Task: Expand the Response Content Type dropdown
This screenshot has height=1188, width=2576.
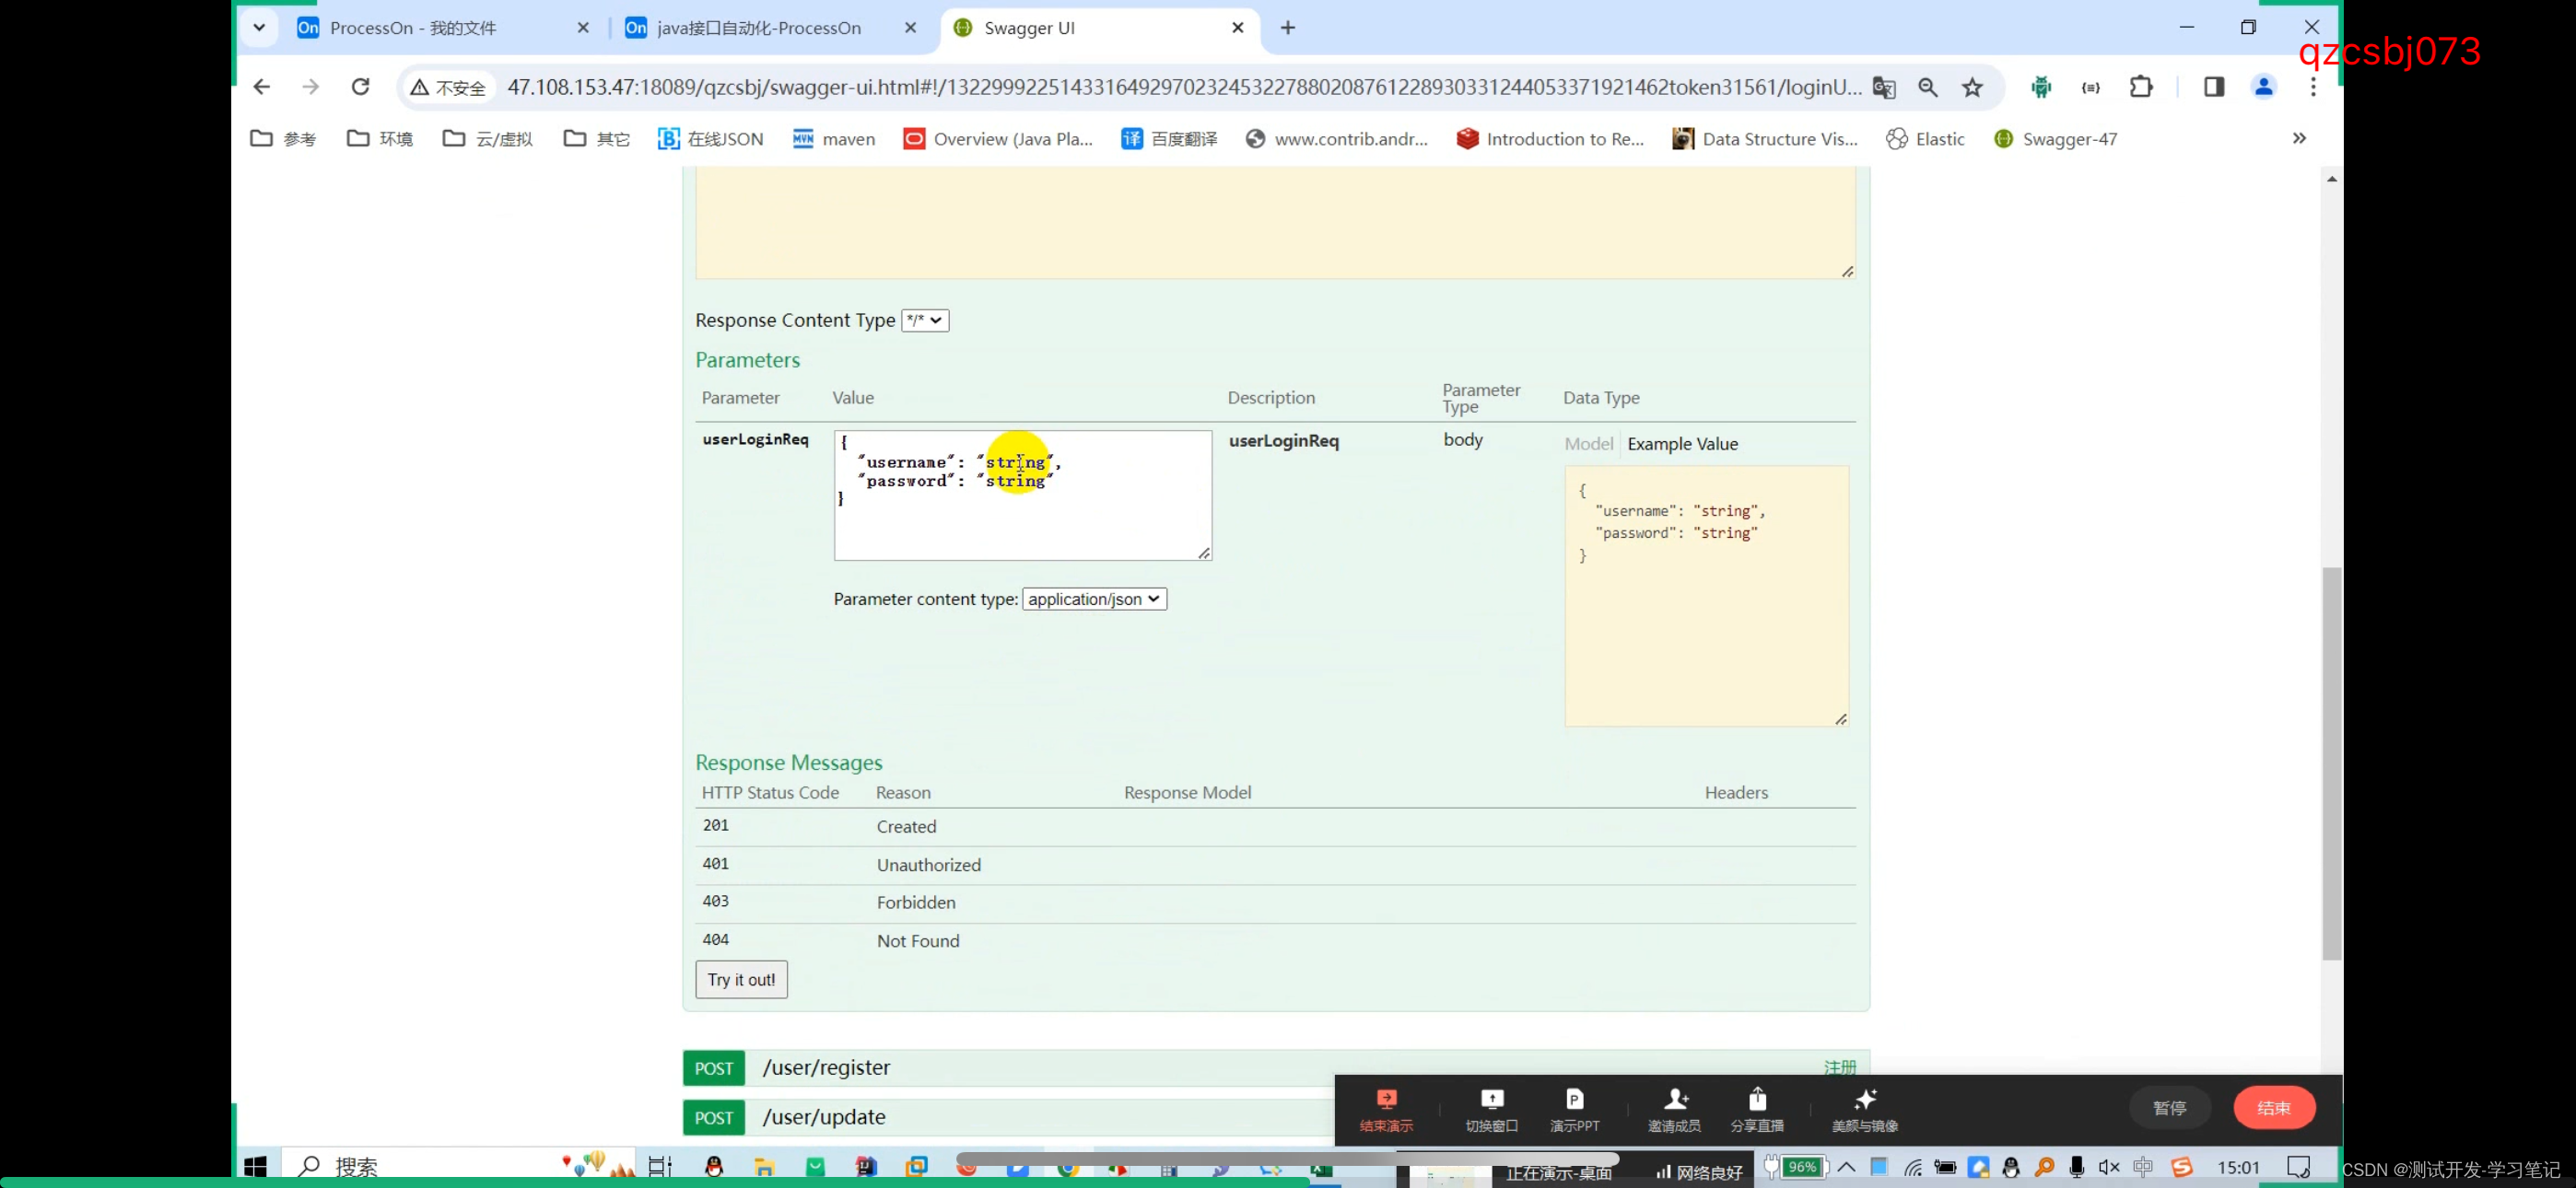Action: (x=923, y=319)
